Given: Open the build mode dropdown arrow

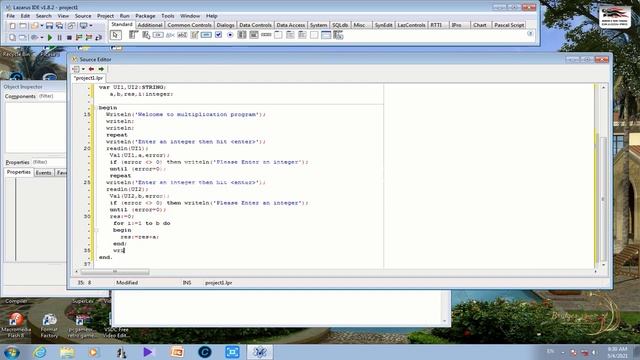Looking at the screenshot, I should [42, 37].
